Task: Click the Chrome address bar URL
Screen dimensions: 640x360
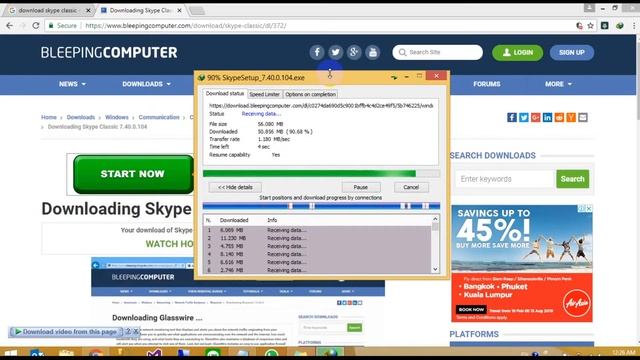Action: tap(186, 26)
